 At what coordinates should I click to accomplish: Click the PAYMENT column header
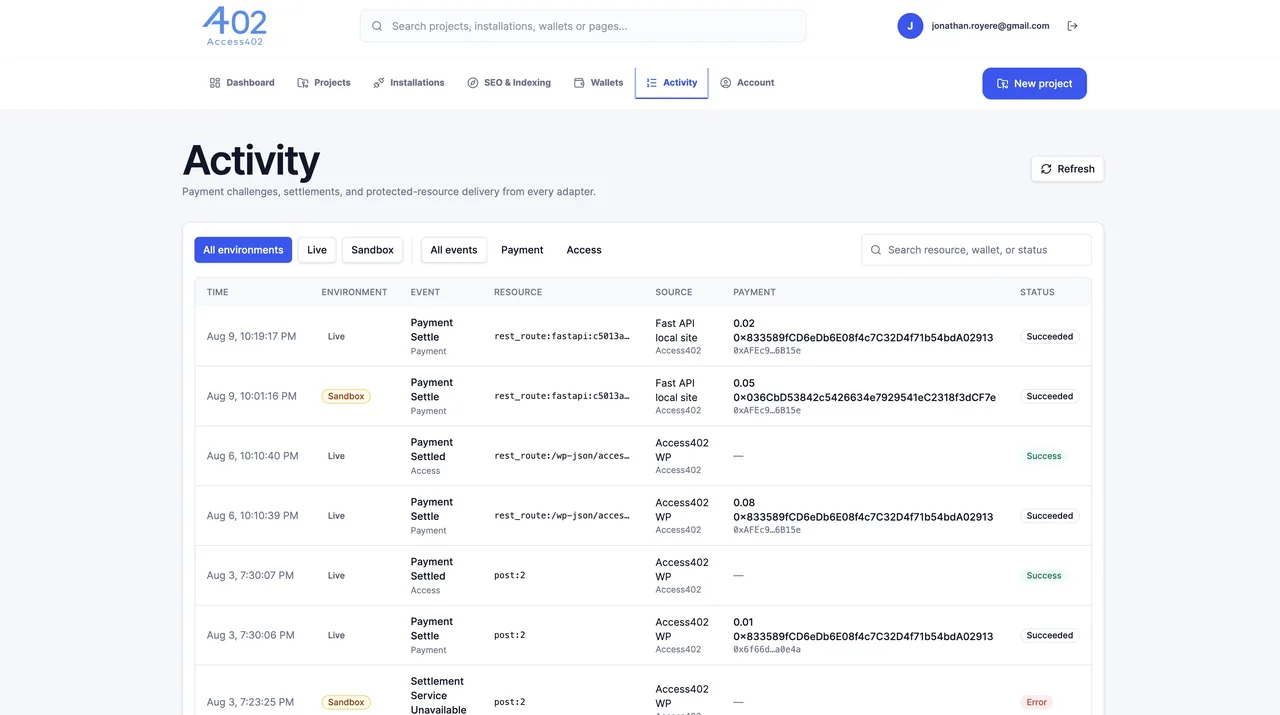(x=754, y=292)
